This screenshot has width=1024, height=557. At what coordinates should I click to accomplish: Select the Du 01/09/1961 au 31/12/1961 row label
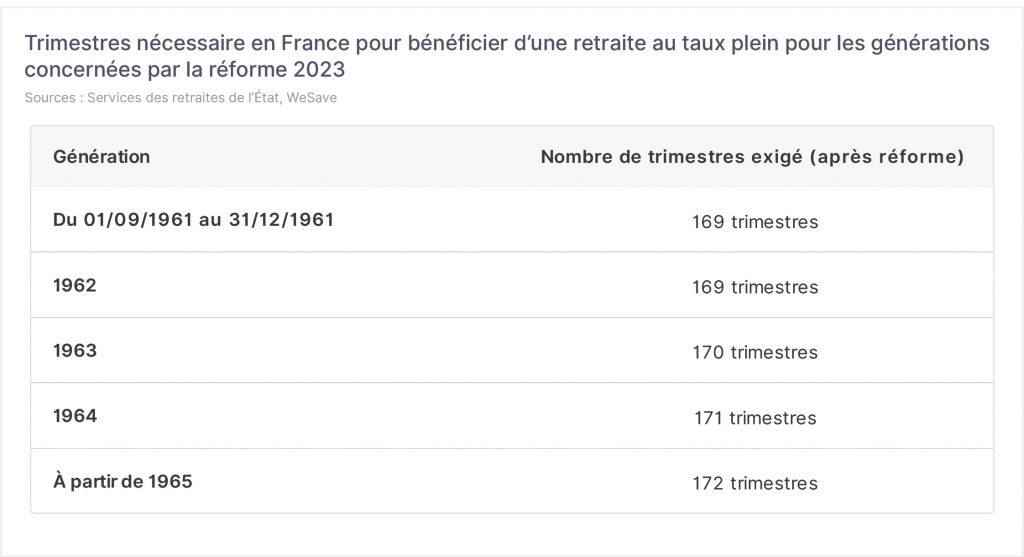point(193,219)
